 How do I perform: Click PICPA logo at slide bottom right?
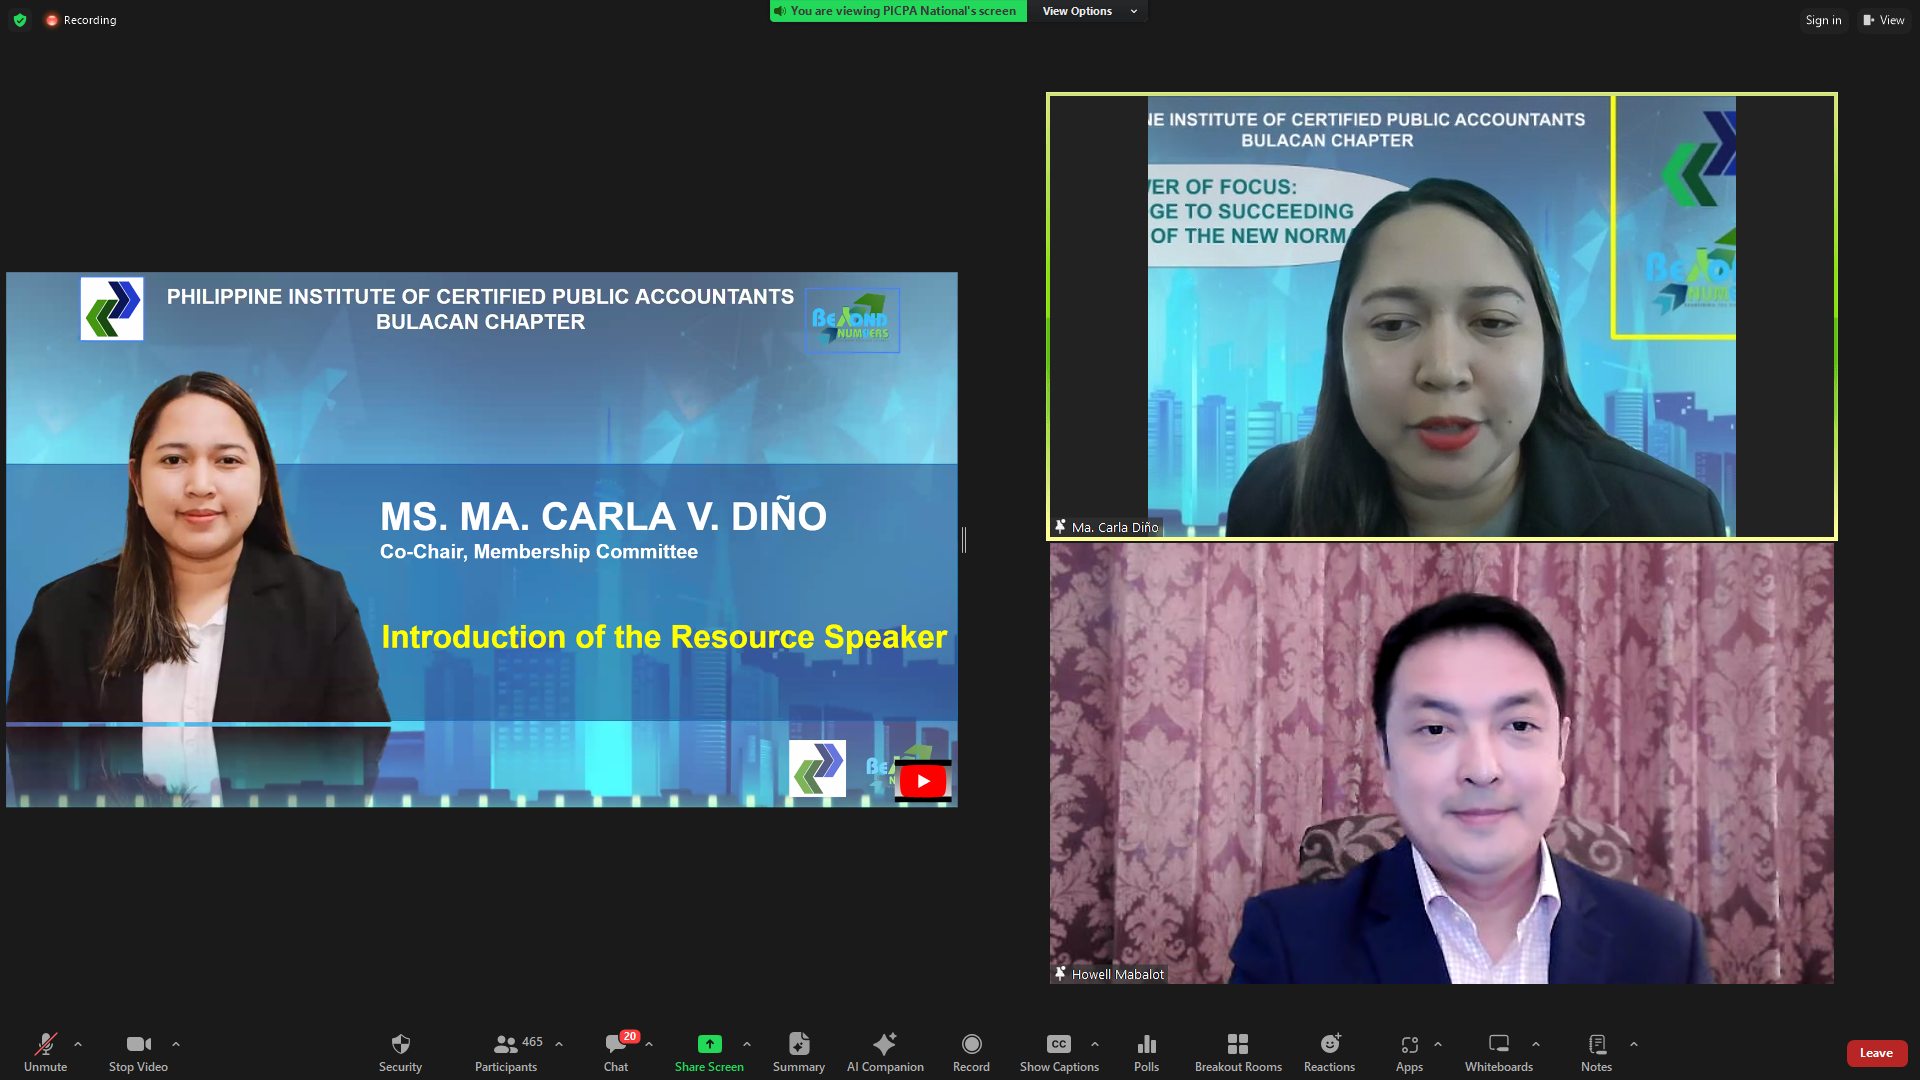(817, 768)
